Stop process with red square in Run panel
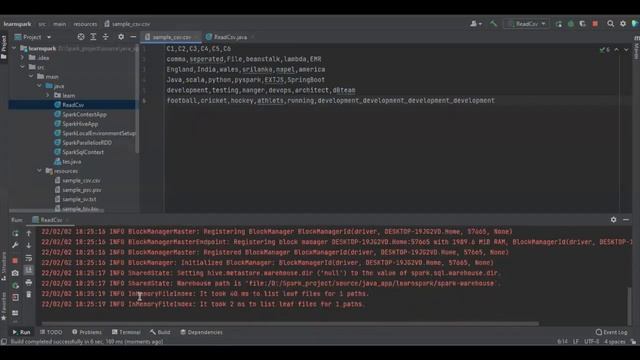Screen dimensions: 640x360 tap(15, 260)
